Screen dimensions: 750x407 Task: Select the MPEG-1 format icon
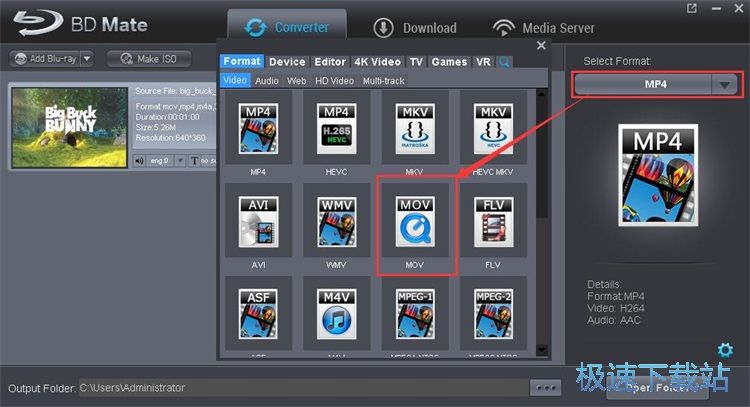[415, 314]
